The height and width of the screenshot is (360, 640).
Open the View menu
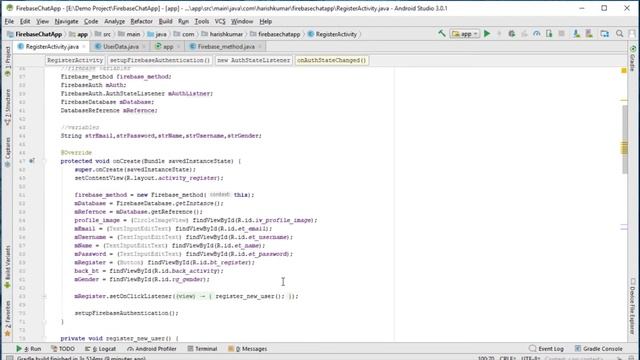tap(42, 21)
